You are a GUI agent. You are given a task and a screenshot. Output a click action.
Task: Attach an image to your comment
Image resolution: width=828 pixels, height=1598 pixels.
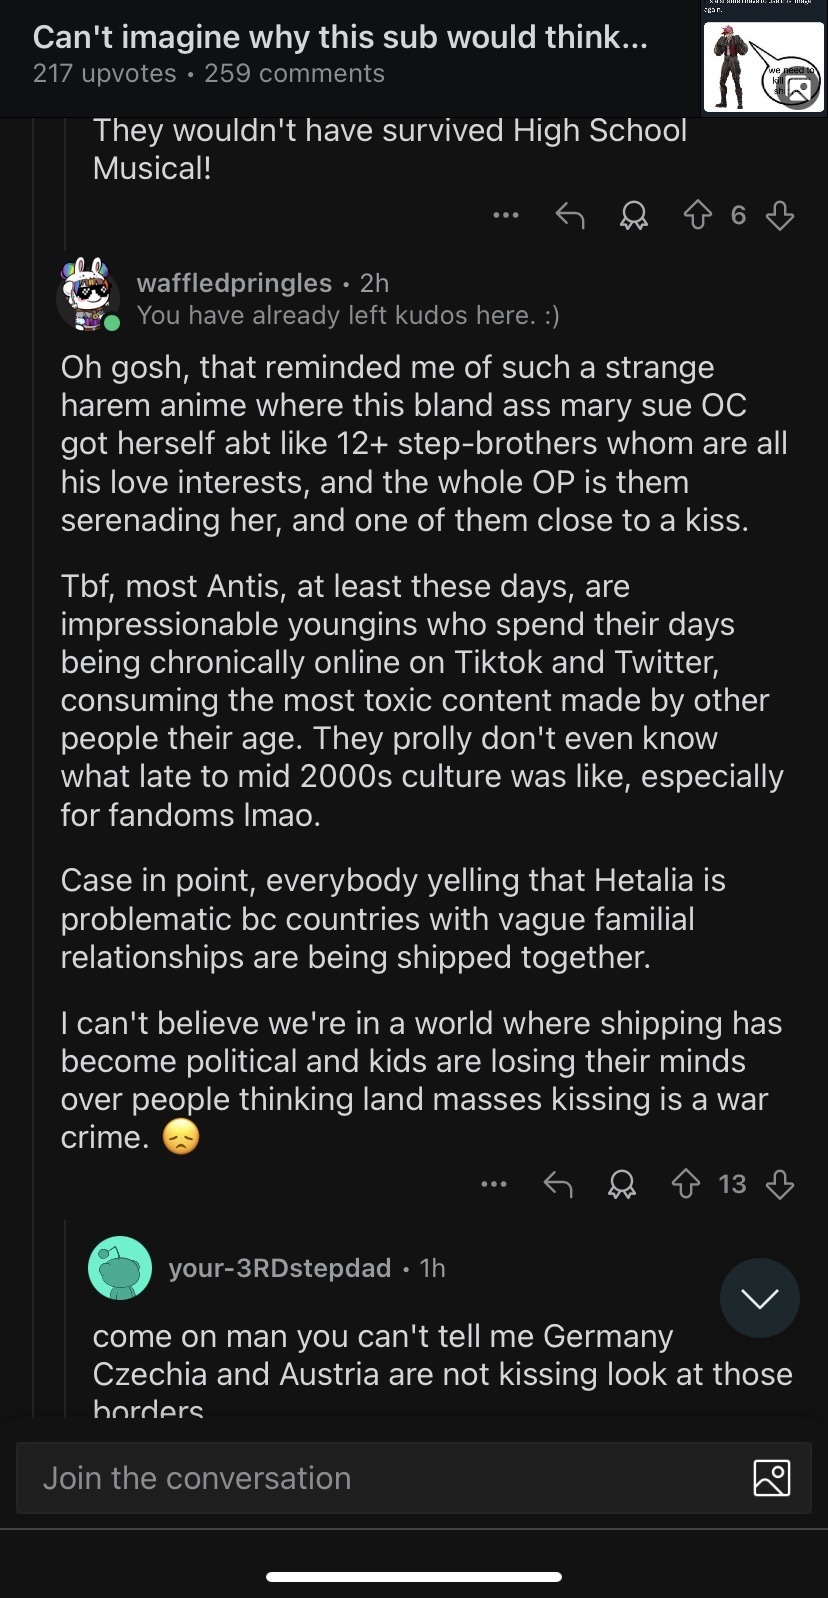771,1477
